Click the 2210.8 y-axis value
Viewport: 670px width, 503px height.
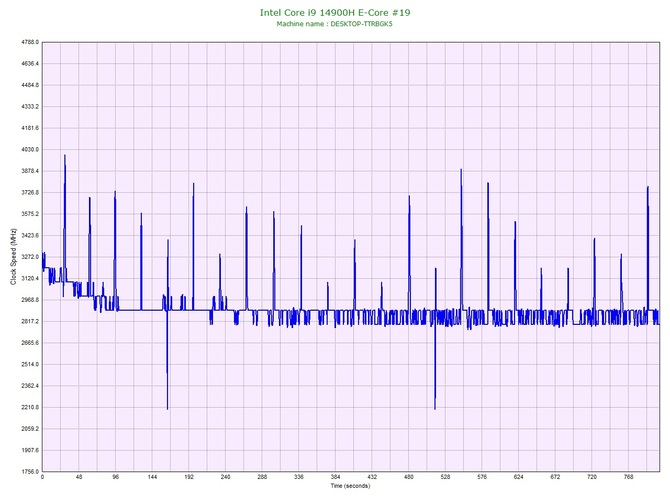click(x=30, y=407)
